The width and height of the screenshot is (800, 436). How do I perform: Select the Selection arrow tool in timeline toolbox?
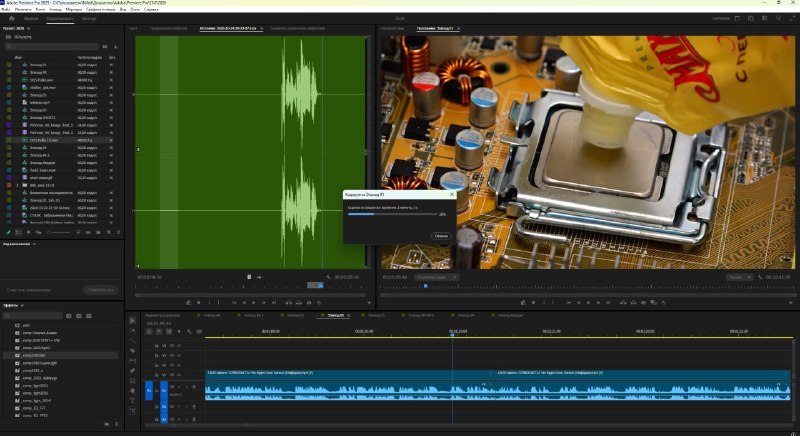click(x=133, y=320)
